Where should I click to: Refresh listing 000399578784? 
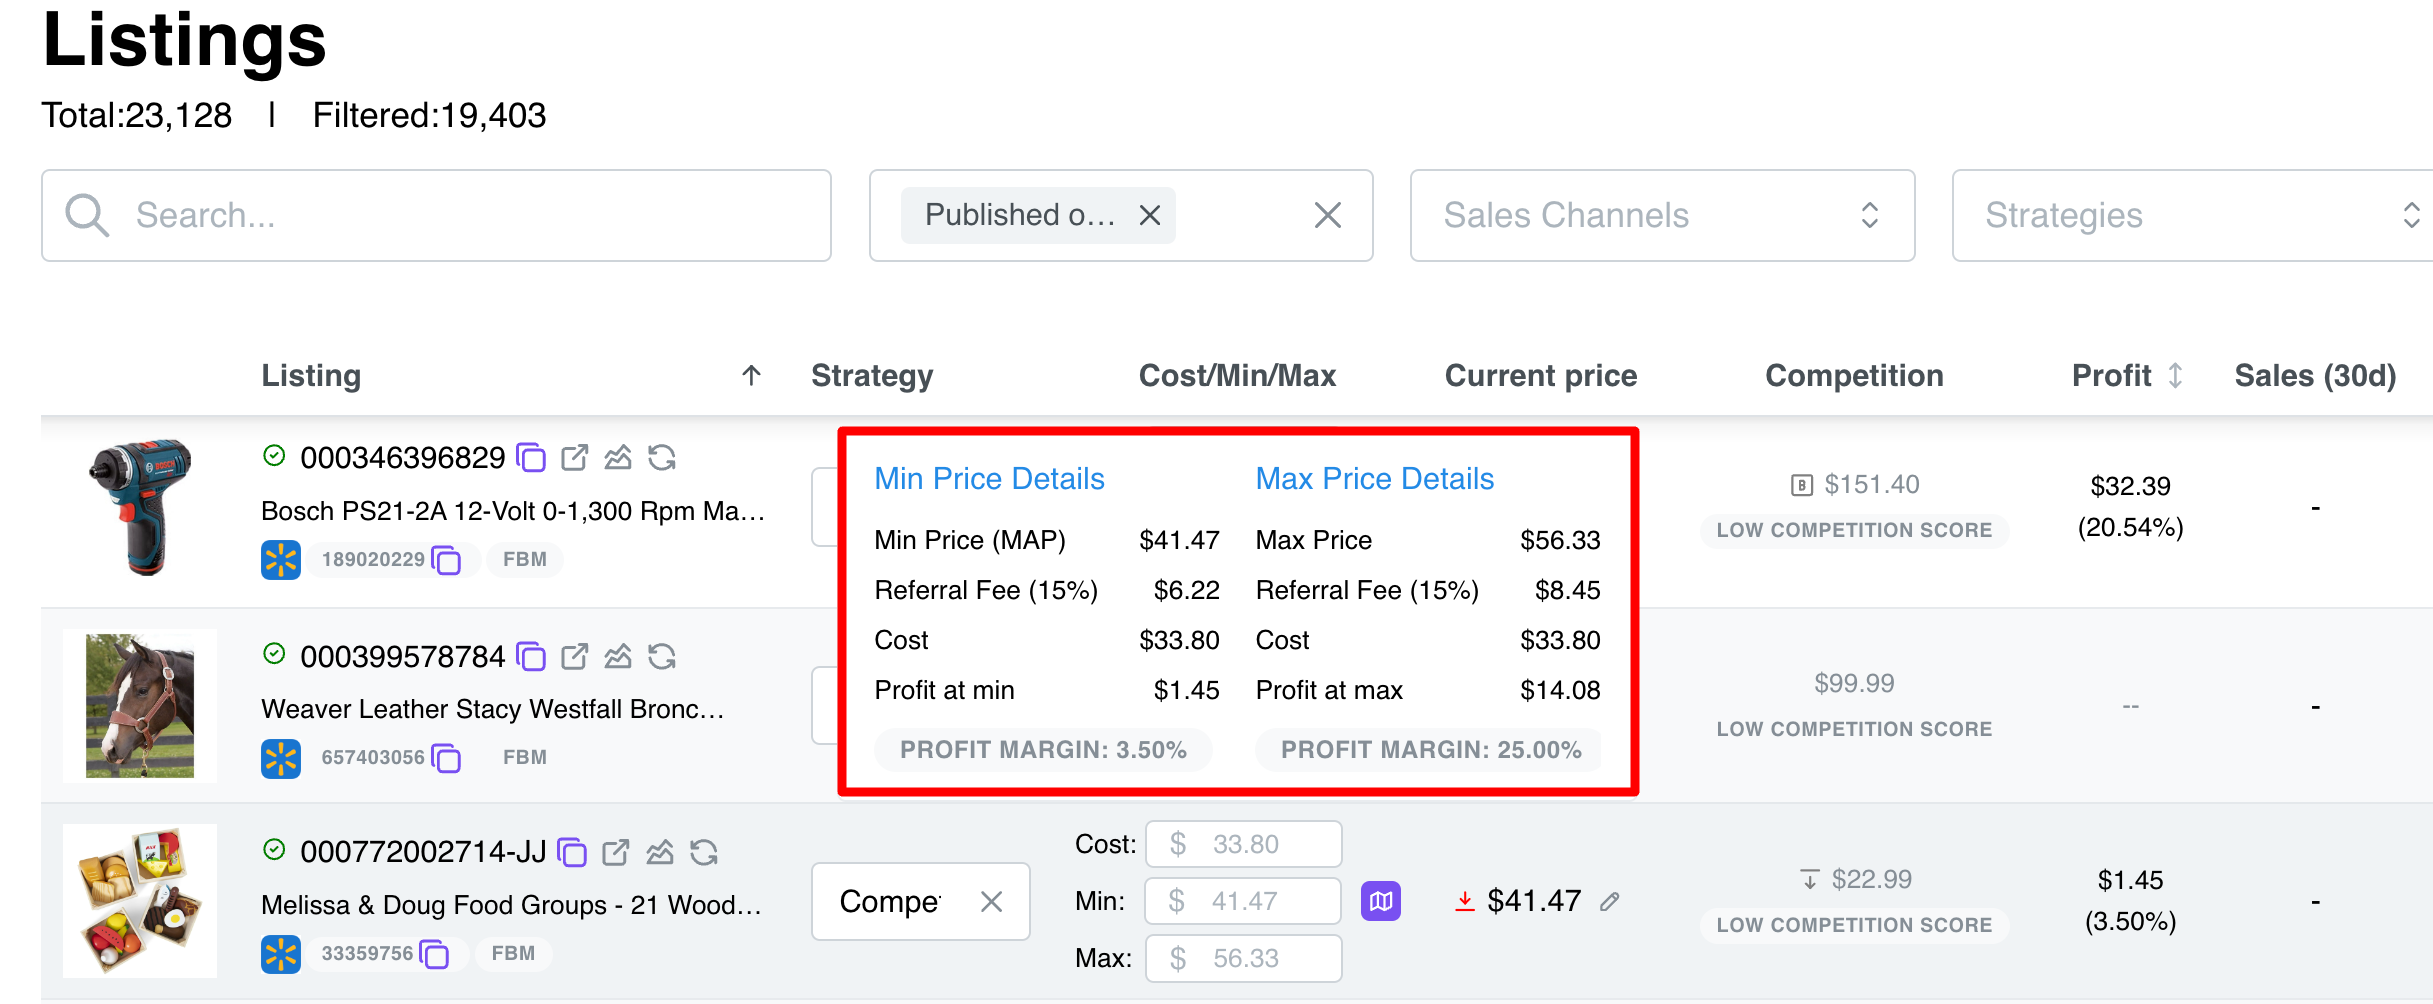pyautogui.click(x=662, y=657)
